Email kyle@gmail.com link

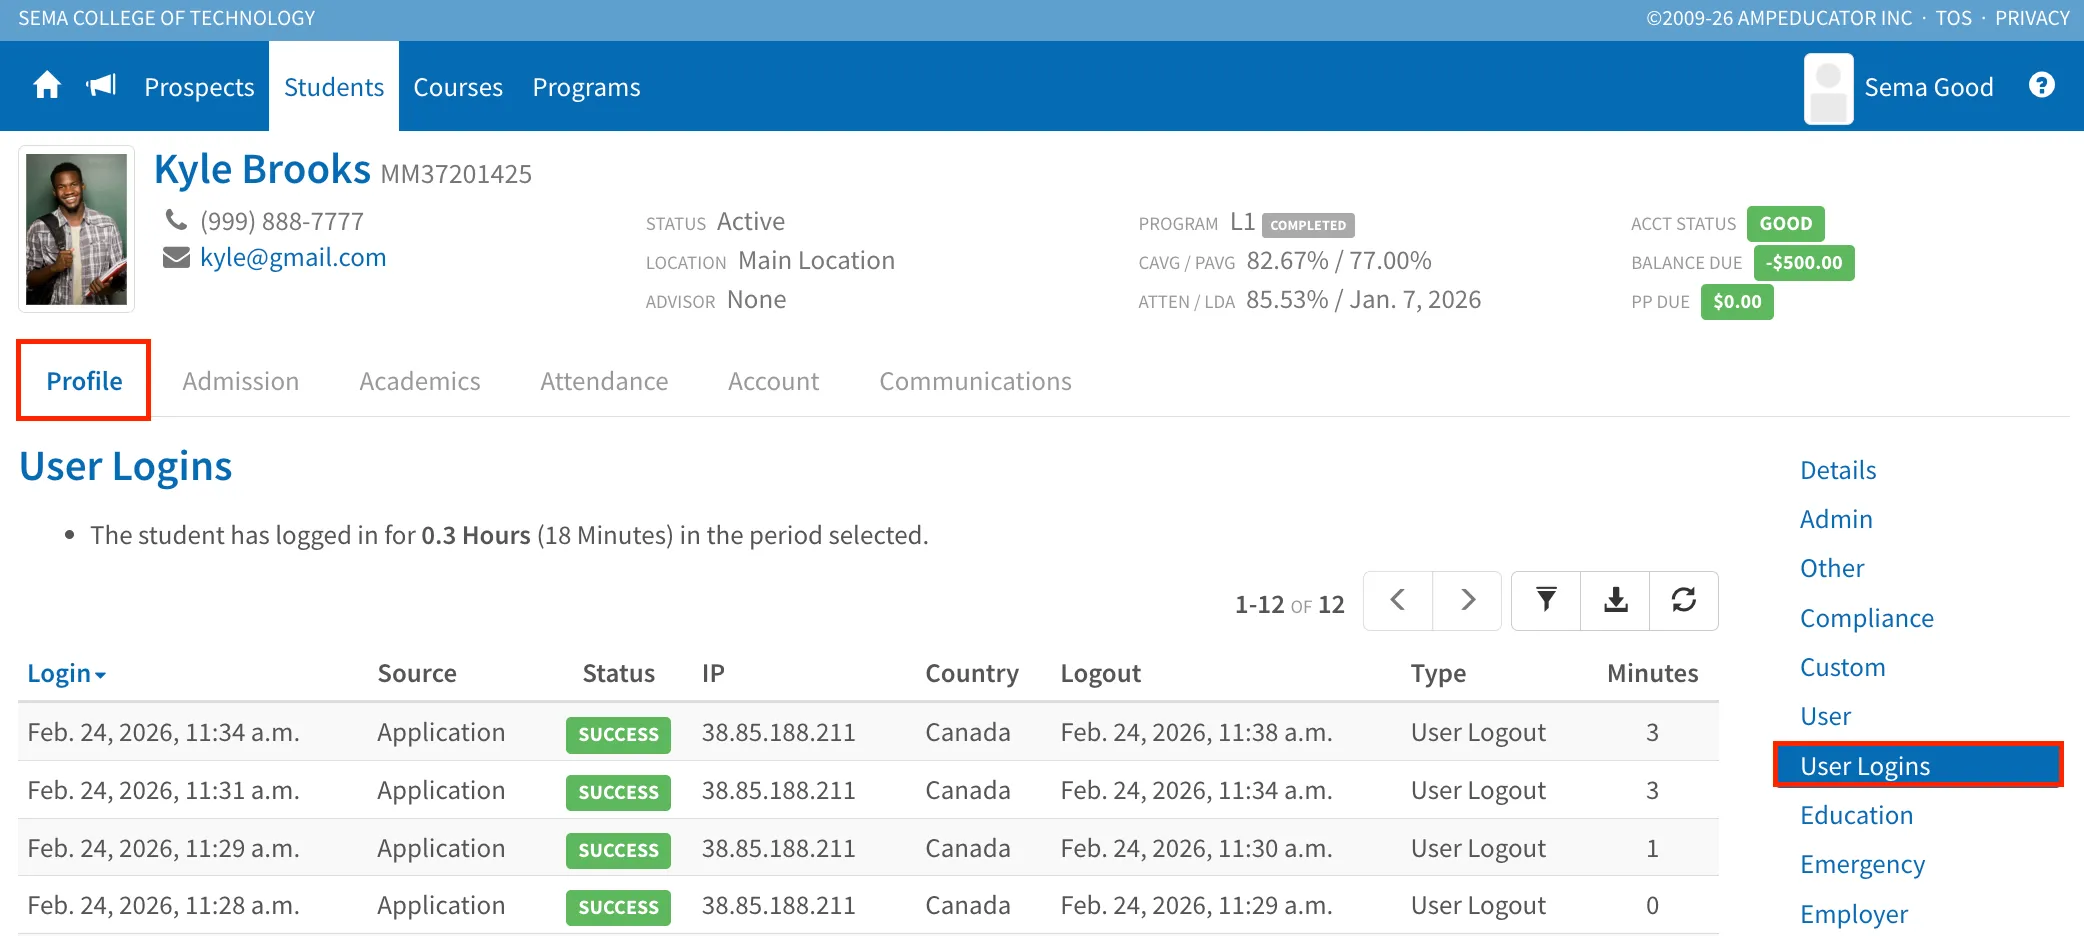pyautogui.click(x=293, y=258)
